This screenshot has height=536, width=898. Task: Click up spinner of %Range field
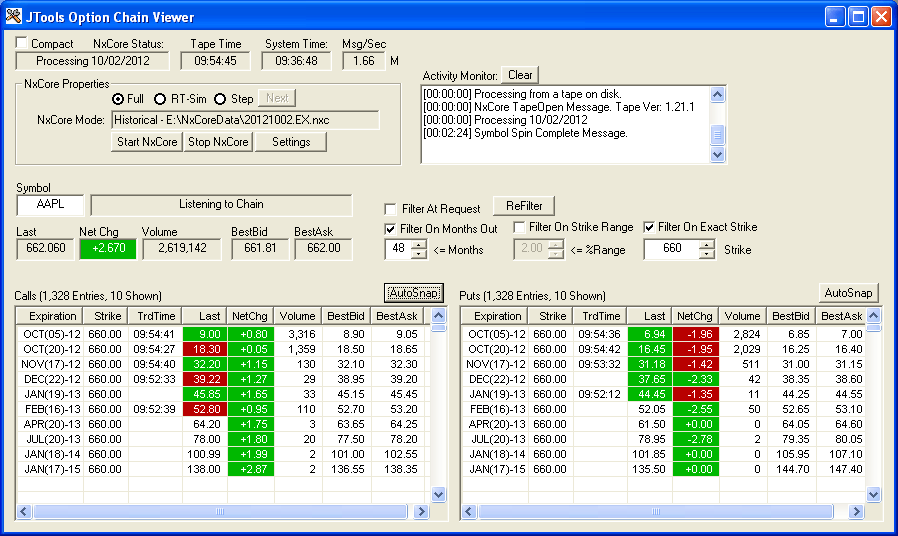pos(556,245)
